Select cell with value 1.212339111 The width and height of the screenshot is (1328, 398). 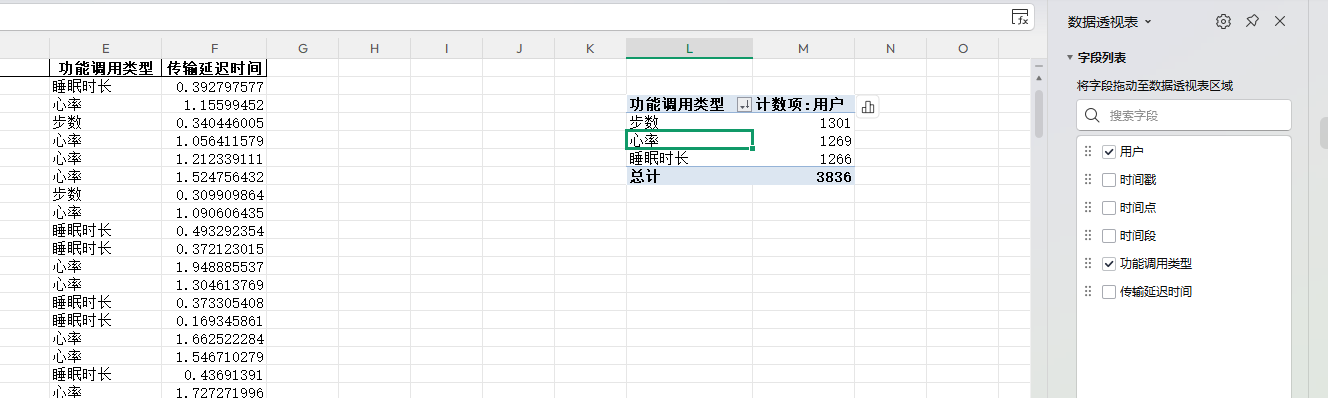213,158
